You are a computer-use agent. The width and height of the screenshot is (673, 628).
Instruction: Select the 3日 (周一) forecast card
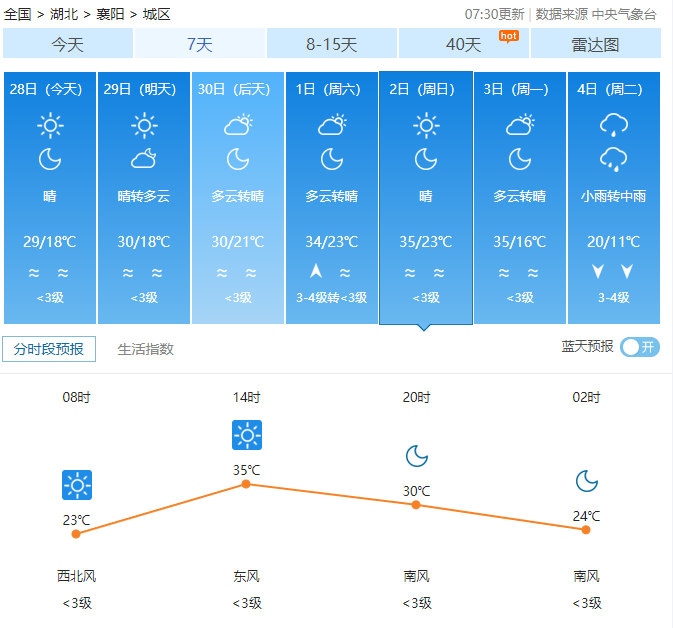point(520,197)
